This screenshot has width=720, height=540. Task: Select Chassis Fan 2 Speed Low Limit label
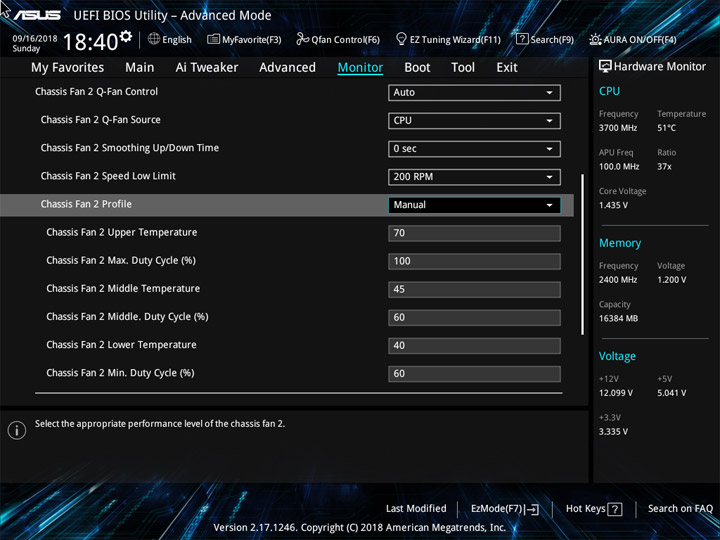click(x=108, y=176)
